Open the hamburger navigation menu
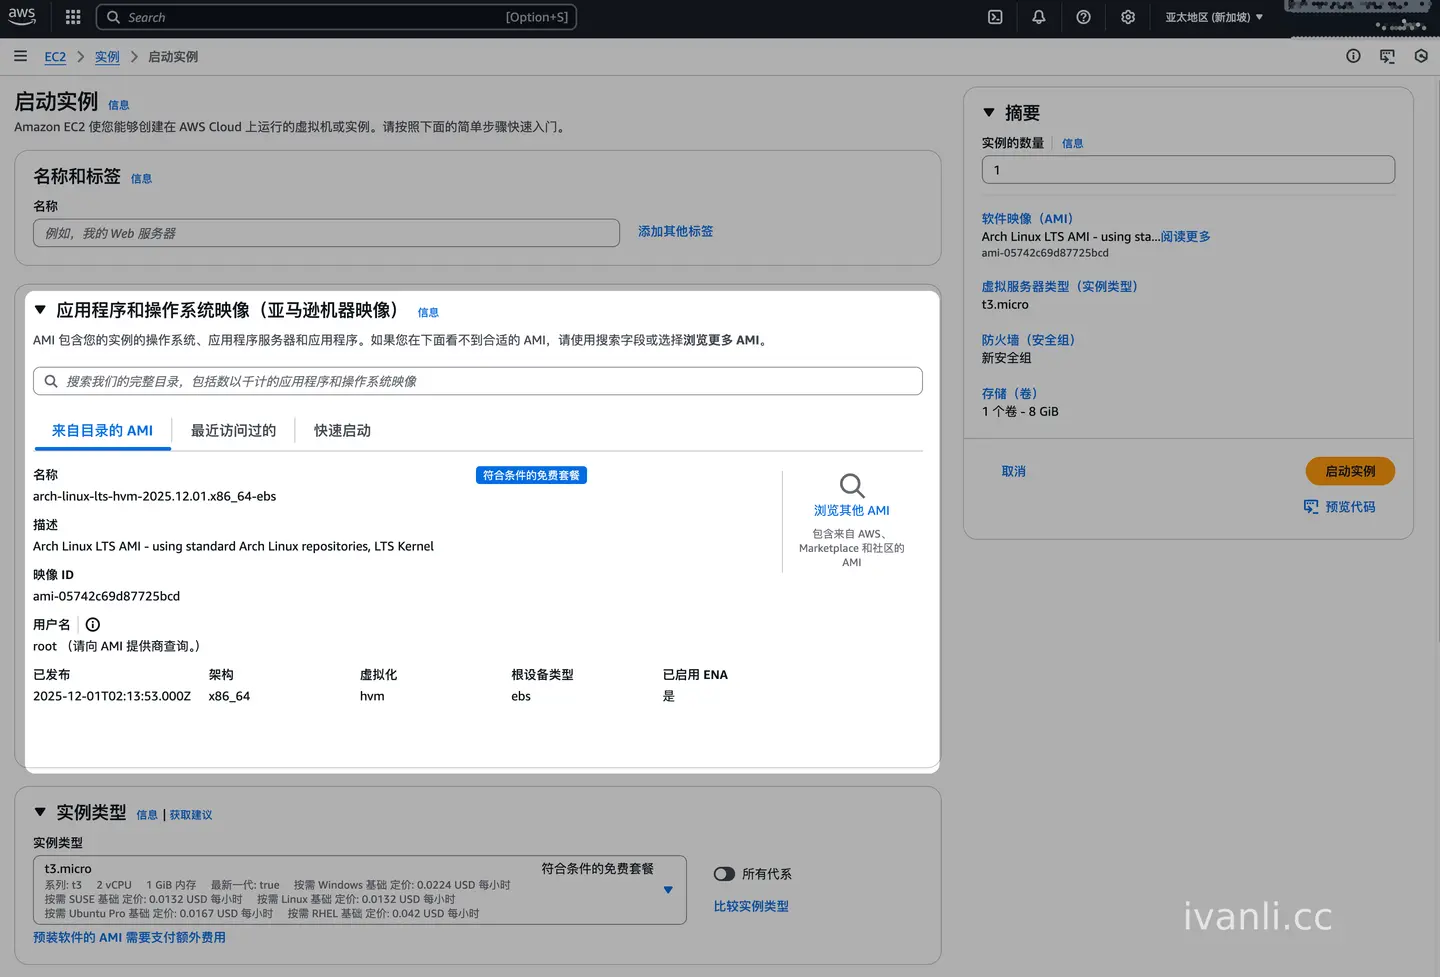 coord(20,56)
